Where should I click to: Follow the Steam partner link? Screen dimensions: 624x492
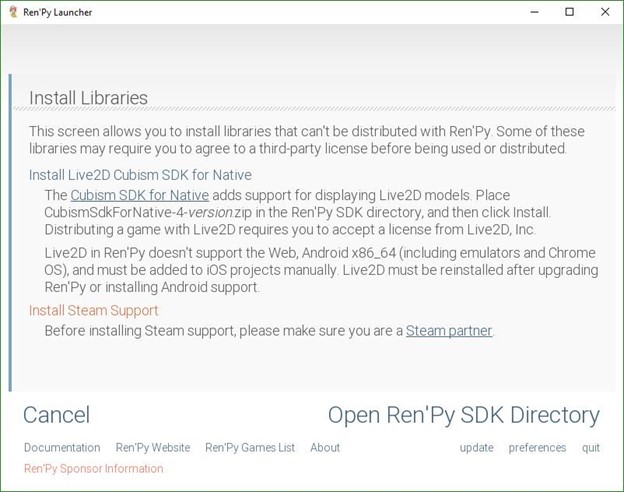449,331
